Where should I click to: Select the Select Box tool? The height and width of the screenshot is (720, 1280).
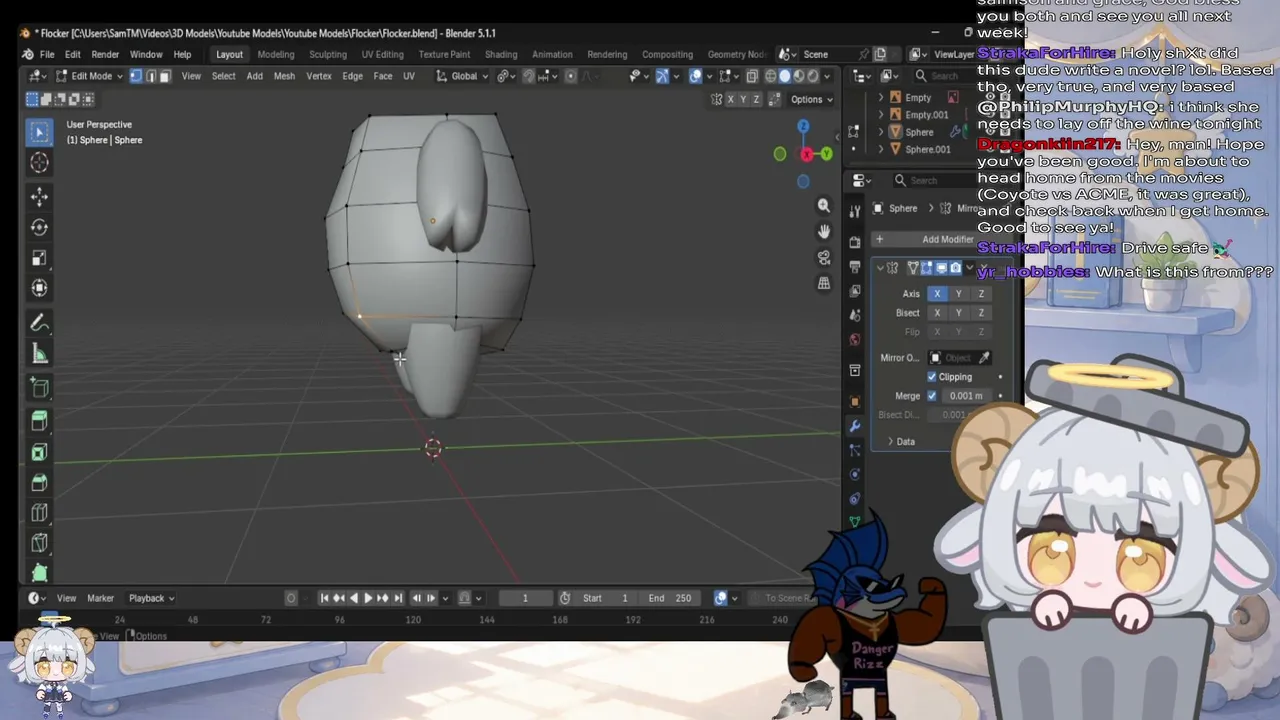click(39, 132)
